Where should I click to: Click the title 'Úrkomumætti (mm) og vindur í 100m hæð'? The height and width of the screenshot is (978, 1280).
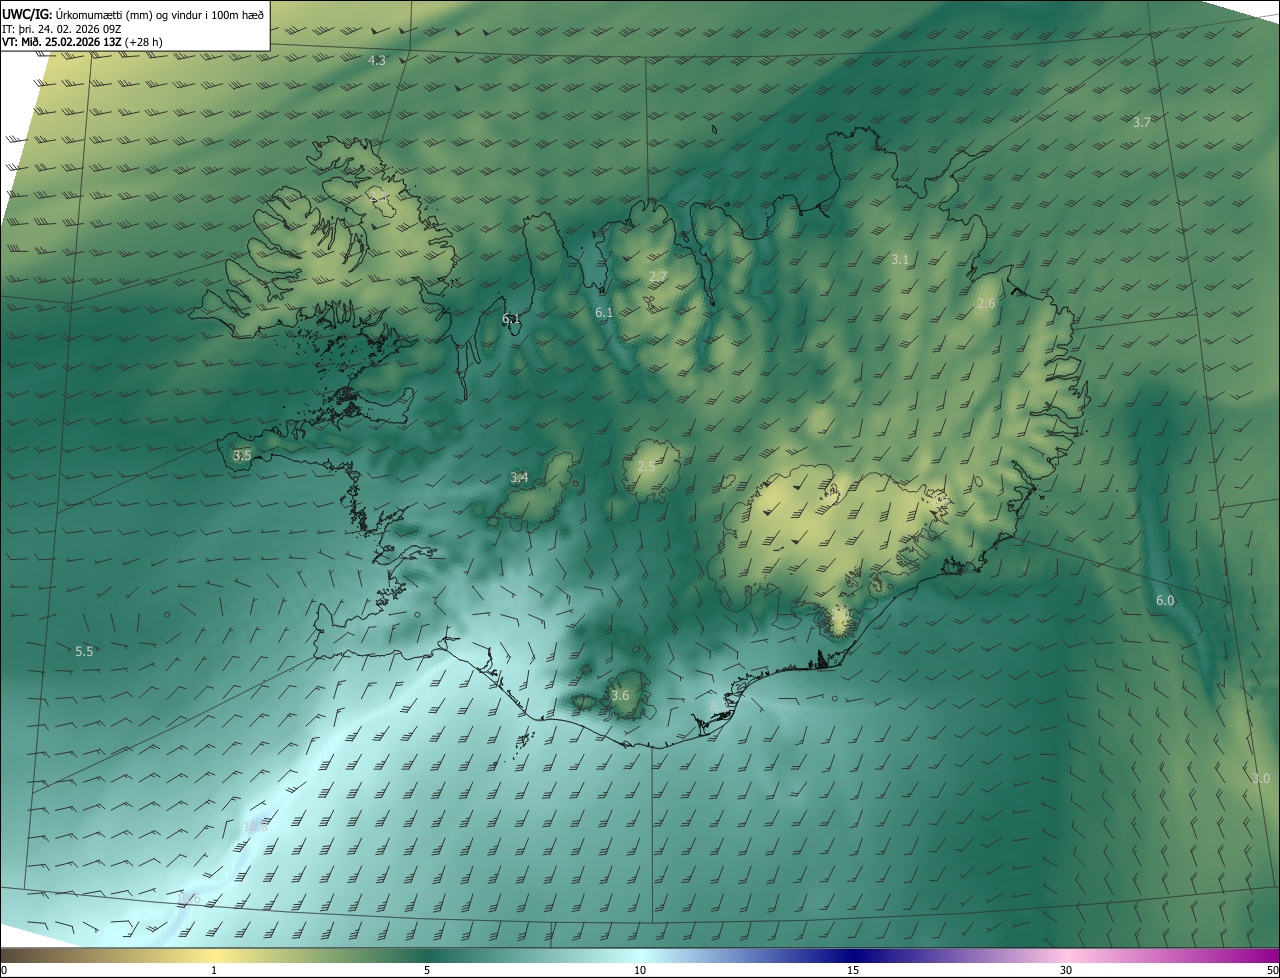158,14
